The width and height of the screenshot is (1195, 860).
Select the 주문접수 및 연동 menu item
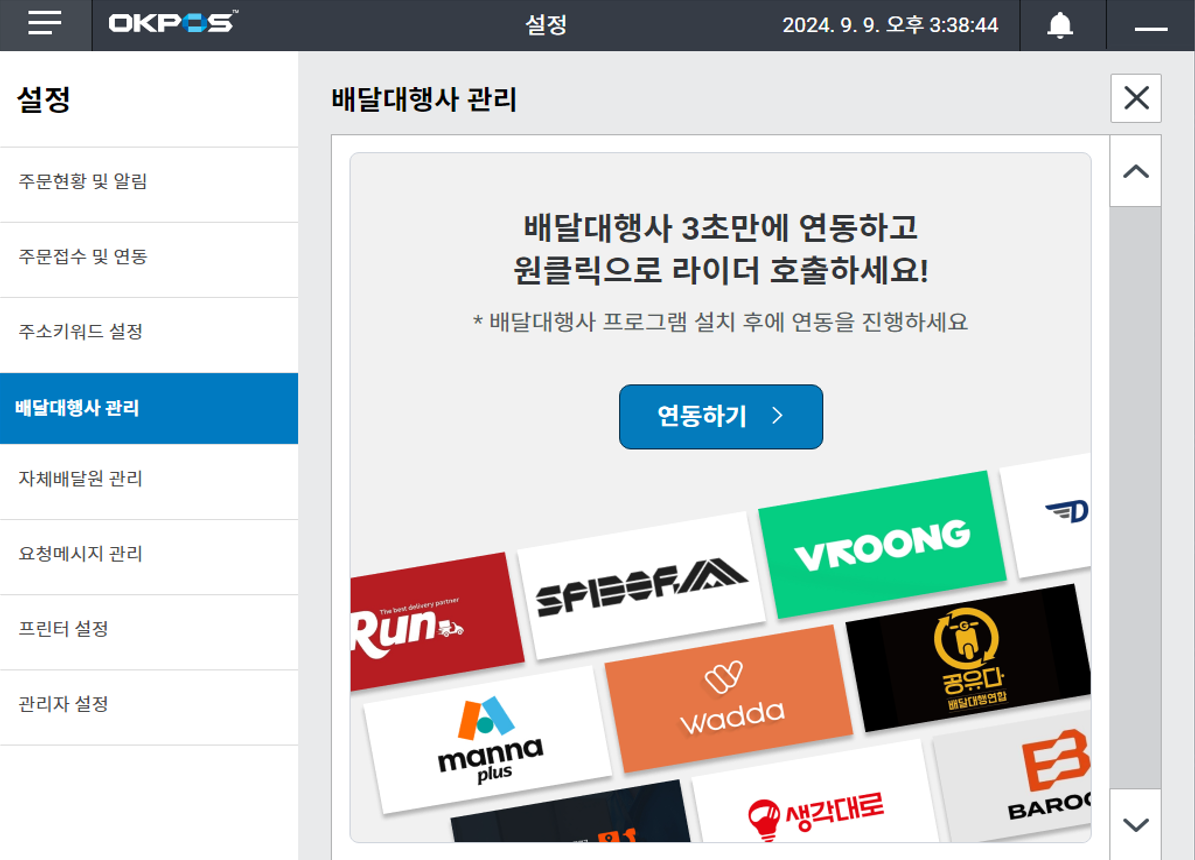[149, 257]
